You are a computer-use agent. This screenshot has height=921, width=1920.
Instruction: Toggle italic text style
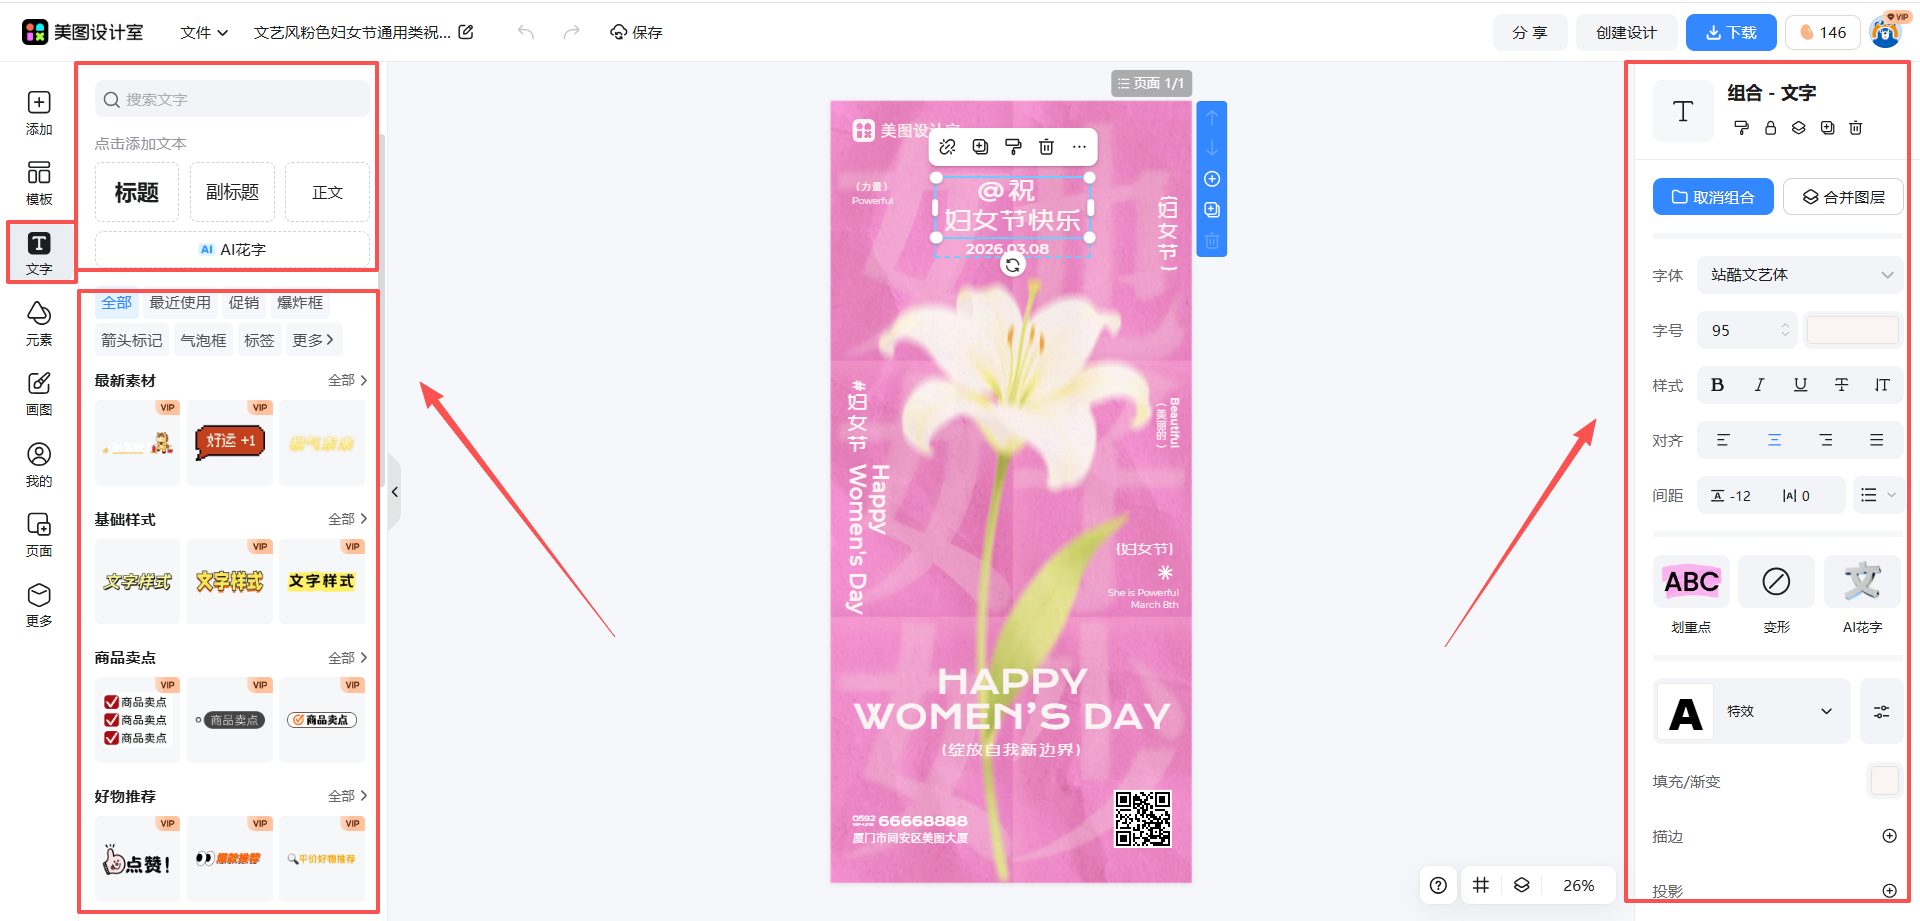(1759, 385)
